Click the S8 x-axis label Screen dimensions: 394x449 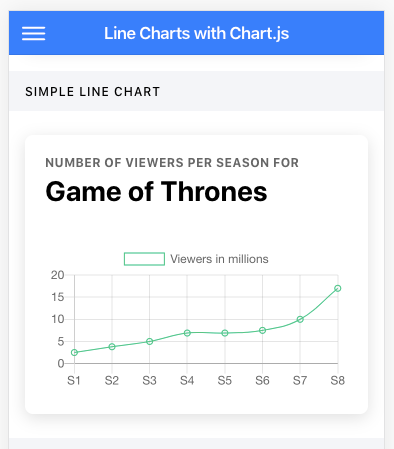pos(338,380)
